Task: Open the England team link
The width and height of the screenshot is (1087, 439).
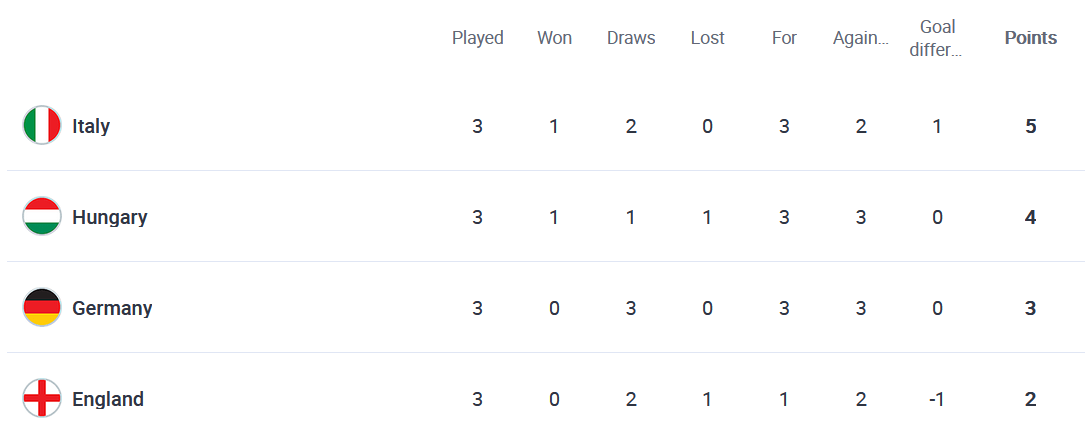Action: [x=108, y=399]
